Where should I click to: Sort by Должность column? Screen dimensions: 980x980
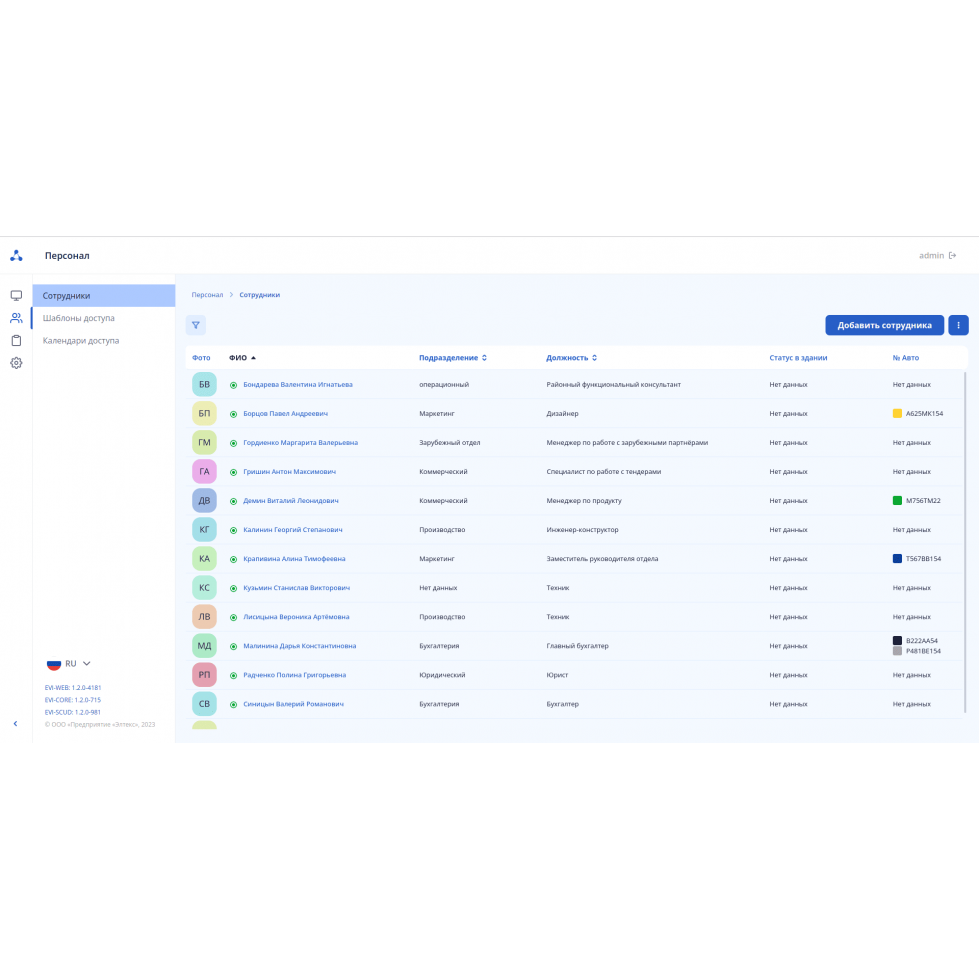coord(572,358)
